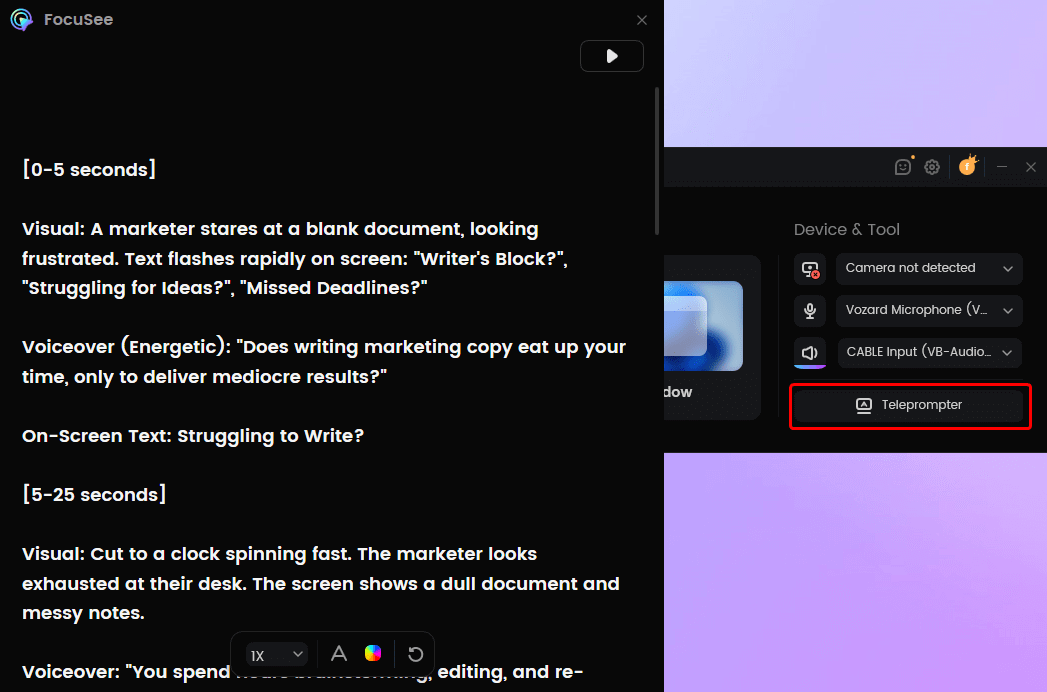Change scroll speed from the 1x dropdown
This screenshot has width=1047, height=692.
coord(276,653)
